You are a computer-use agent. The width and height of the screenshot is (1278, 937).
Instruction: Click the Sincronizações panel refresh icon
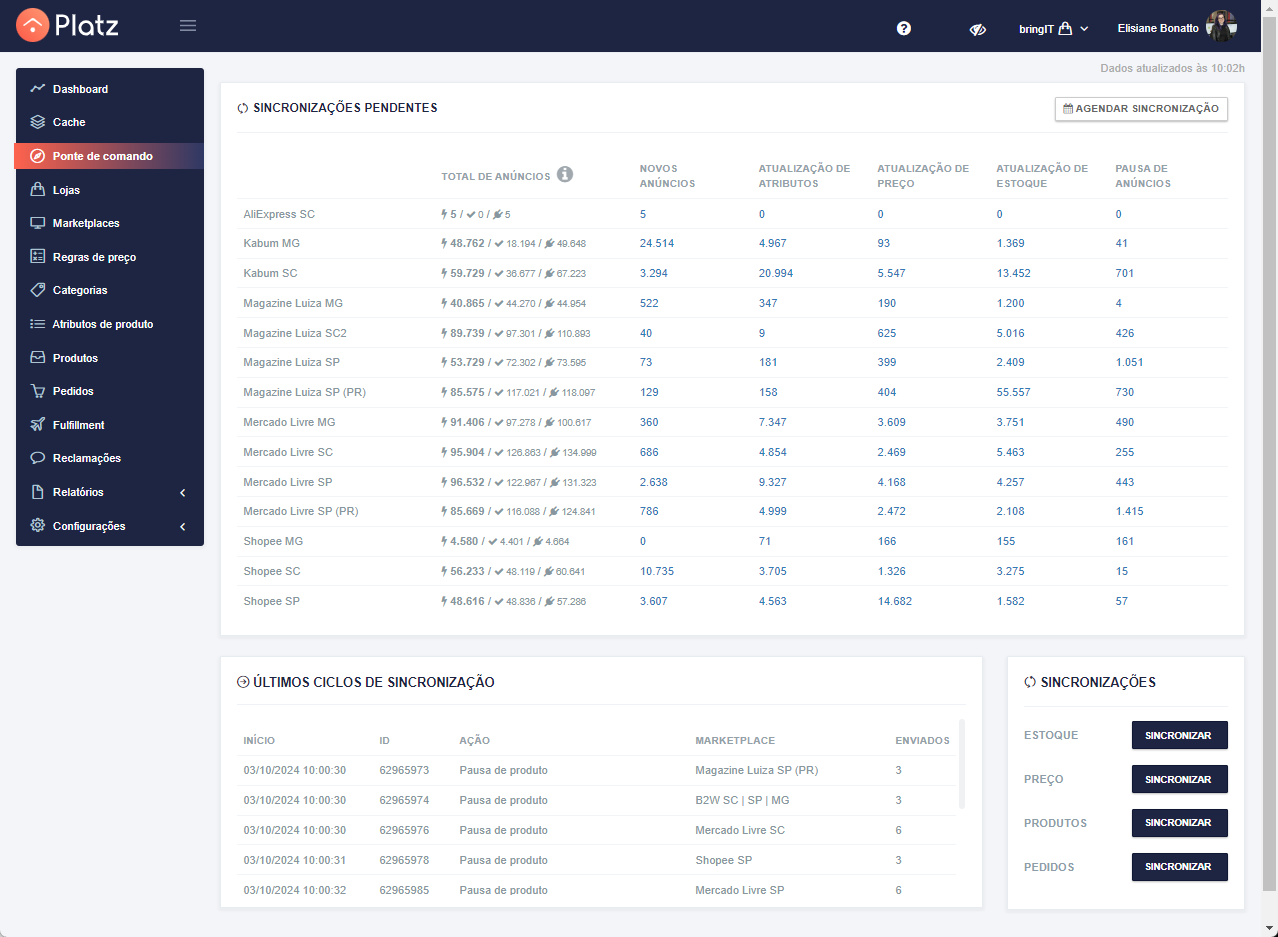pos(1030,683)
